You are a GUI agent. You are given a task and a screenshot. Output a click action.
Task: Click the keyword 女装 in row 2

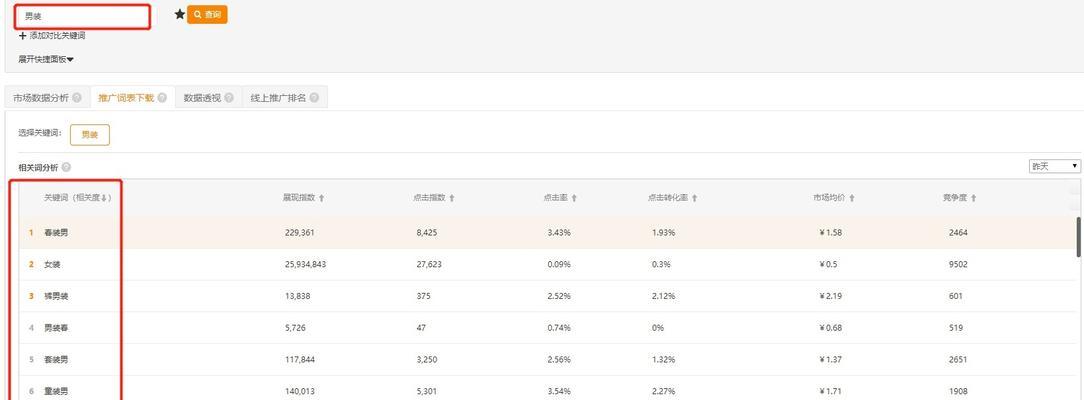53,265
